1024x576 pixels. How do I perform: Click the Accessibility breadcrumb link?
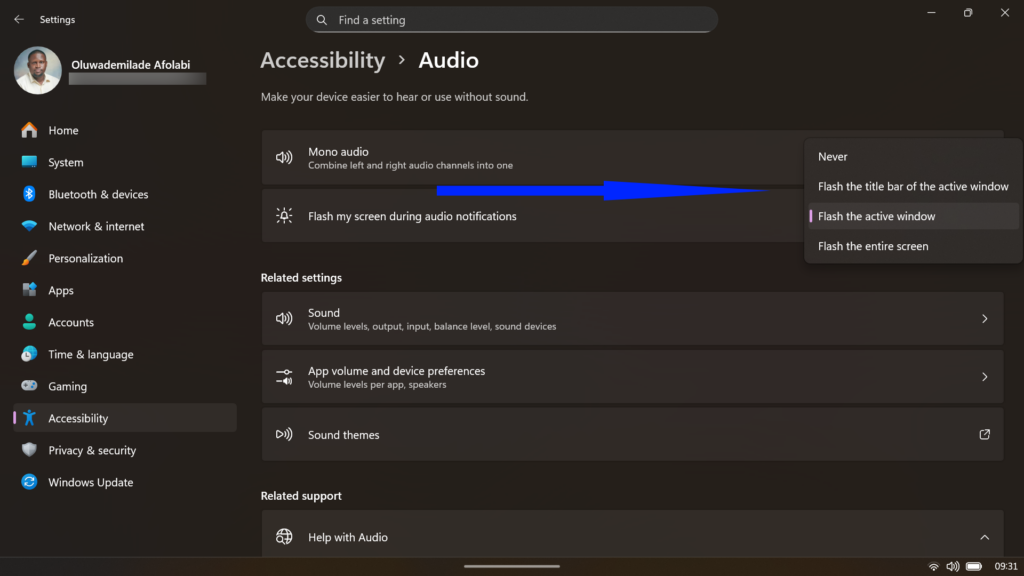pos(322,60)
